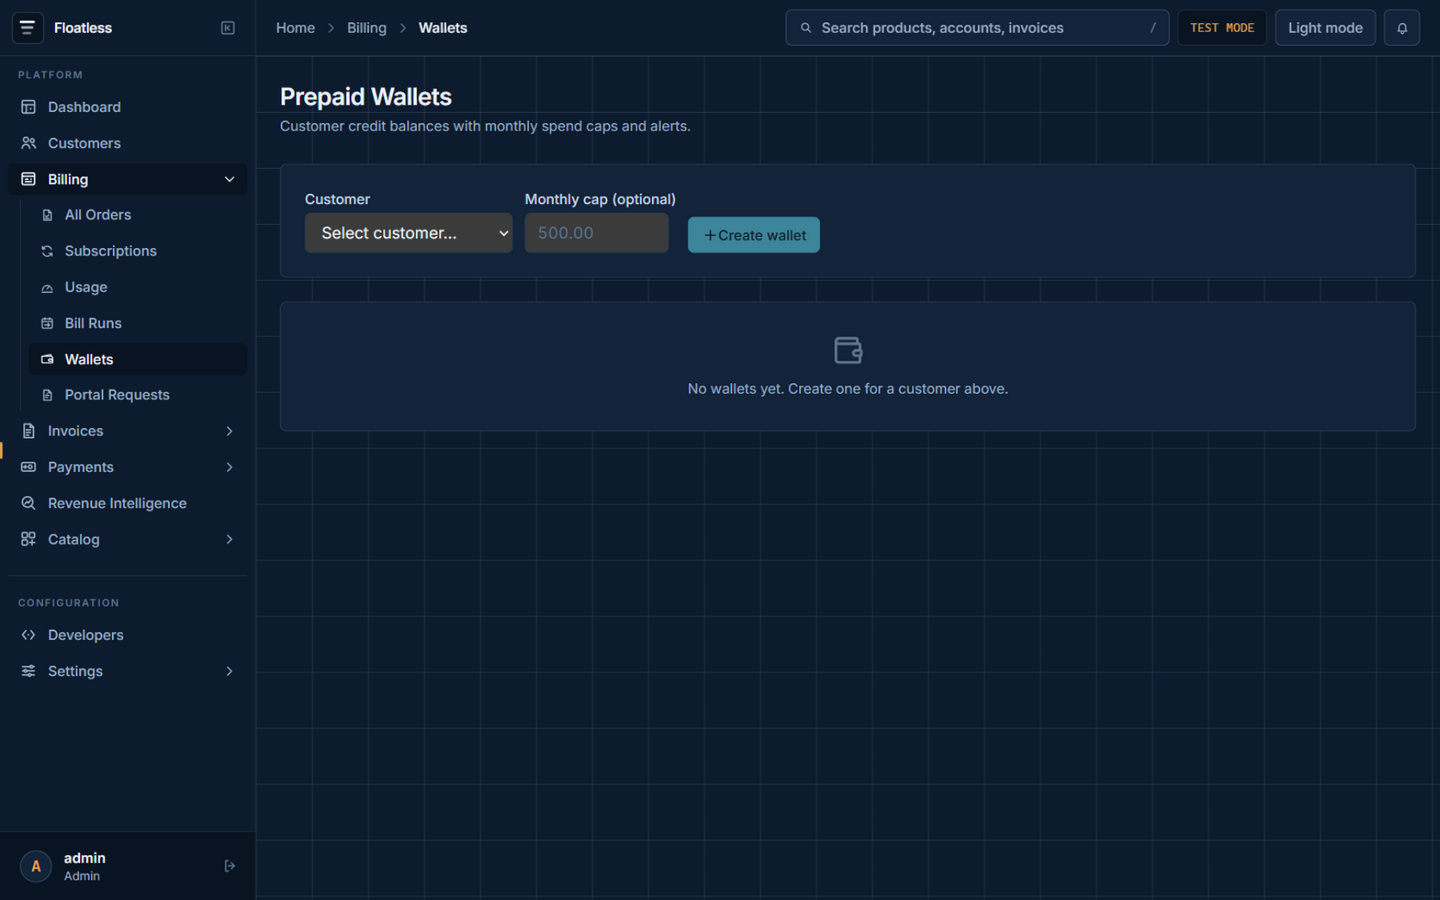Viewport: 1440px width, 900px height.
Task: Click the Floatless logo icon
Action: pos(27,28)
